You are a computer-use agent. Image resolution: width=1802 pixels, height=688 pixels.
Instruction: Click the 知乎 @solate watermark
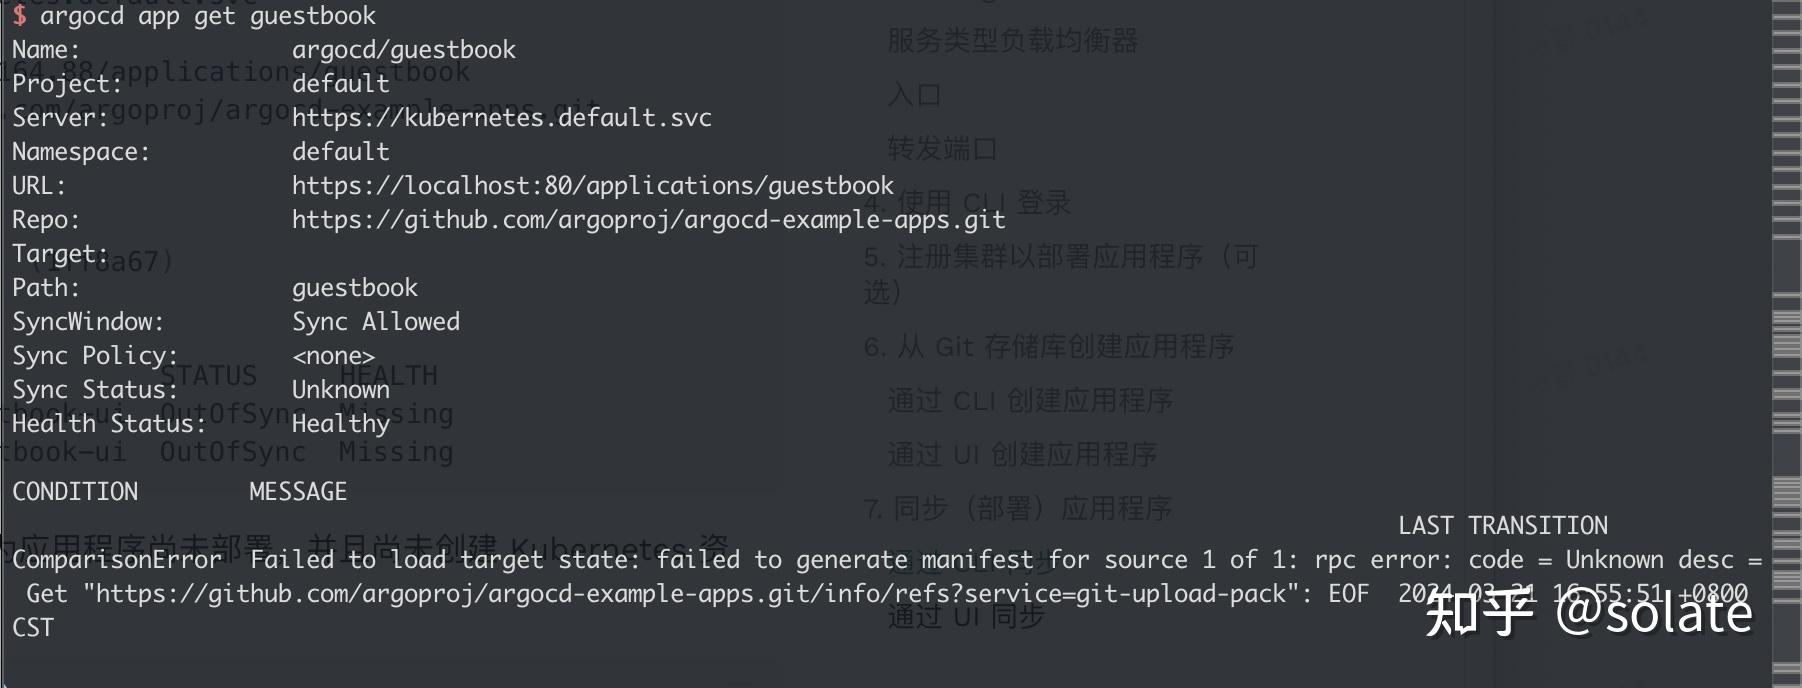click(x=1588, y=612)
